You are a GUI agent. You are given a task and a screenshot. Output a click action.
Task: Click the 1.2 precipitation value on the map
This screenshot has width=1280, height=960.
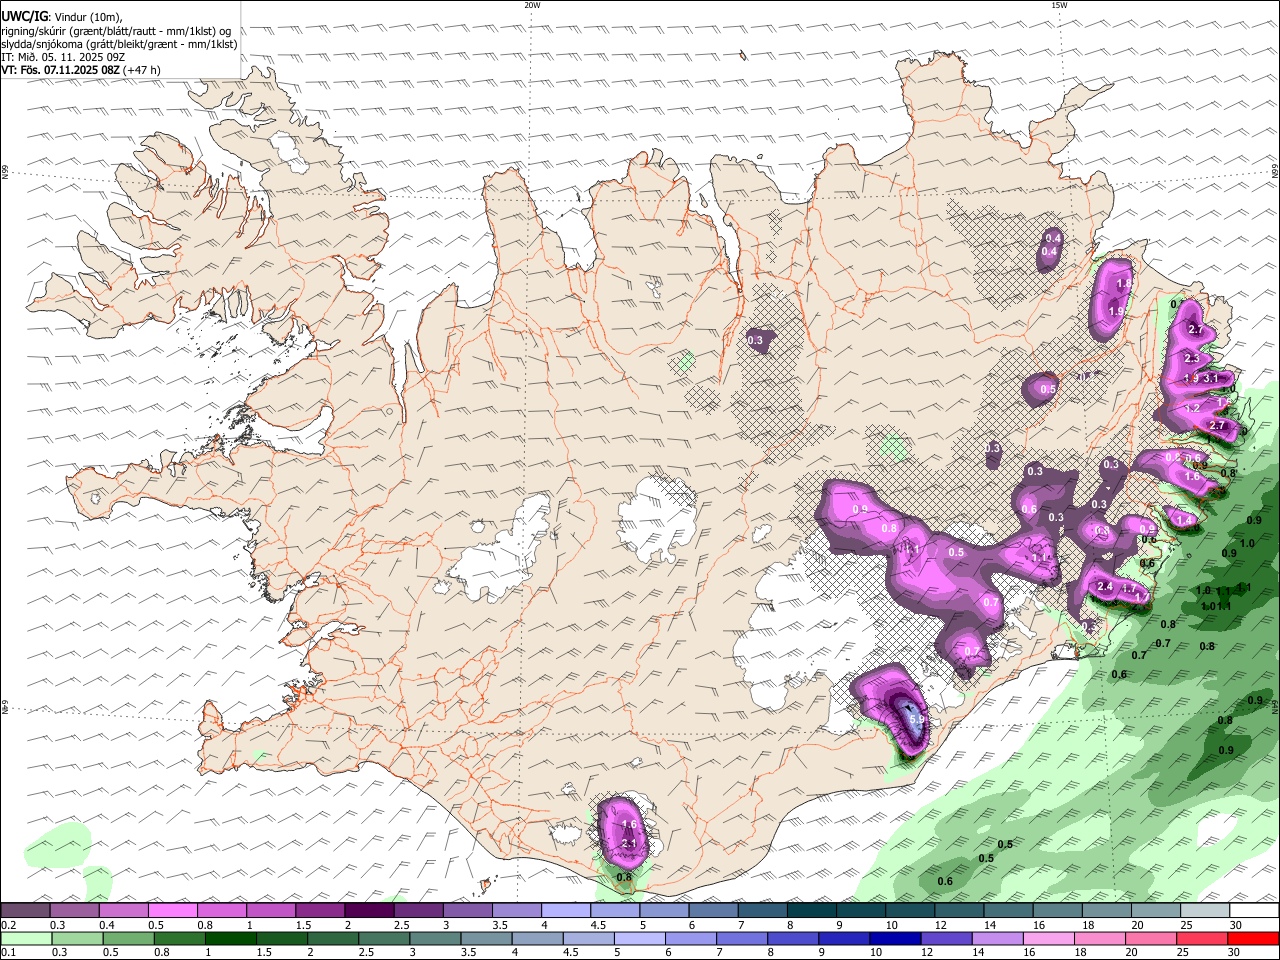1192,408
